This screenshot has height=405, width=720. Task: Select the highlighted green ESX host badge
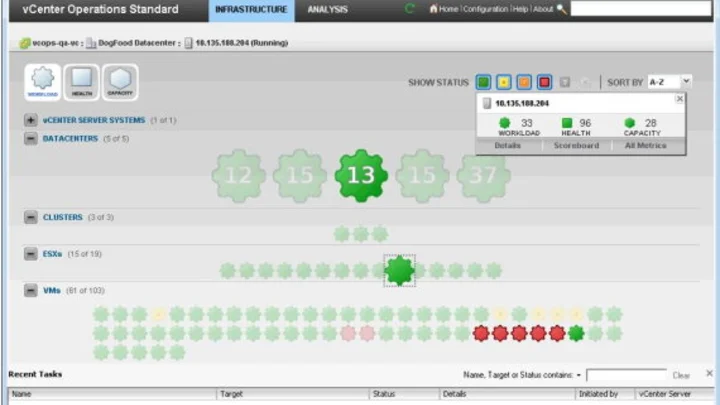click(399, 270)
